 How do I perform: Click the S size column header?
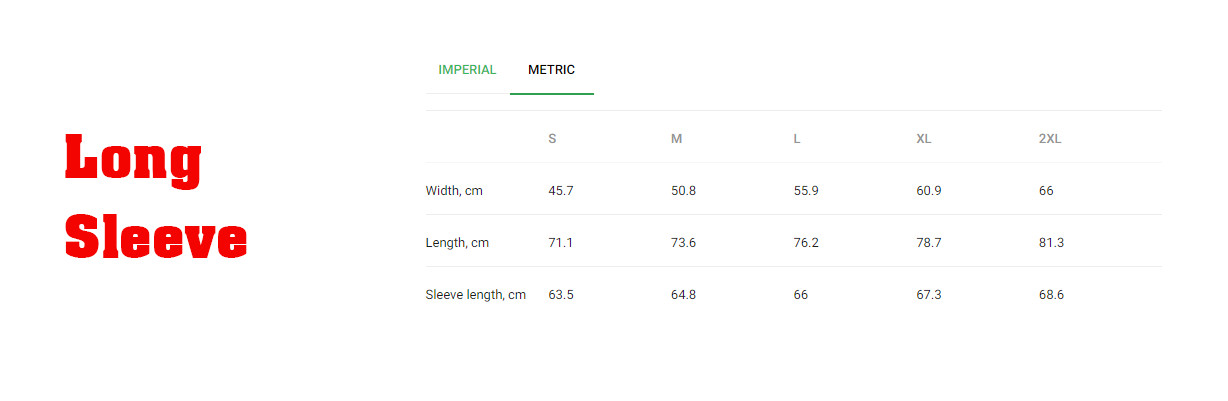[552, 139]
